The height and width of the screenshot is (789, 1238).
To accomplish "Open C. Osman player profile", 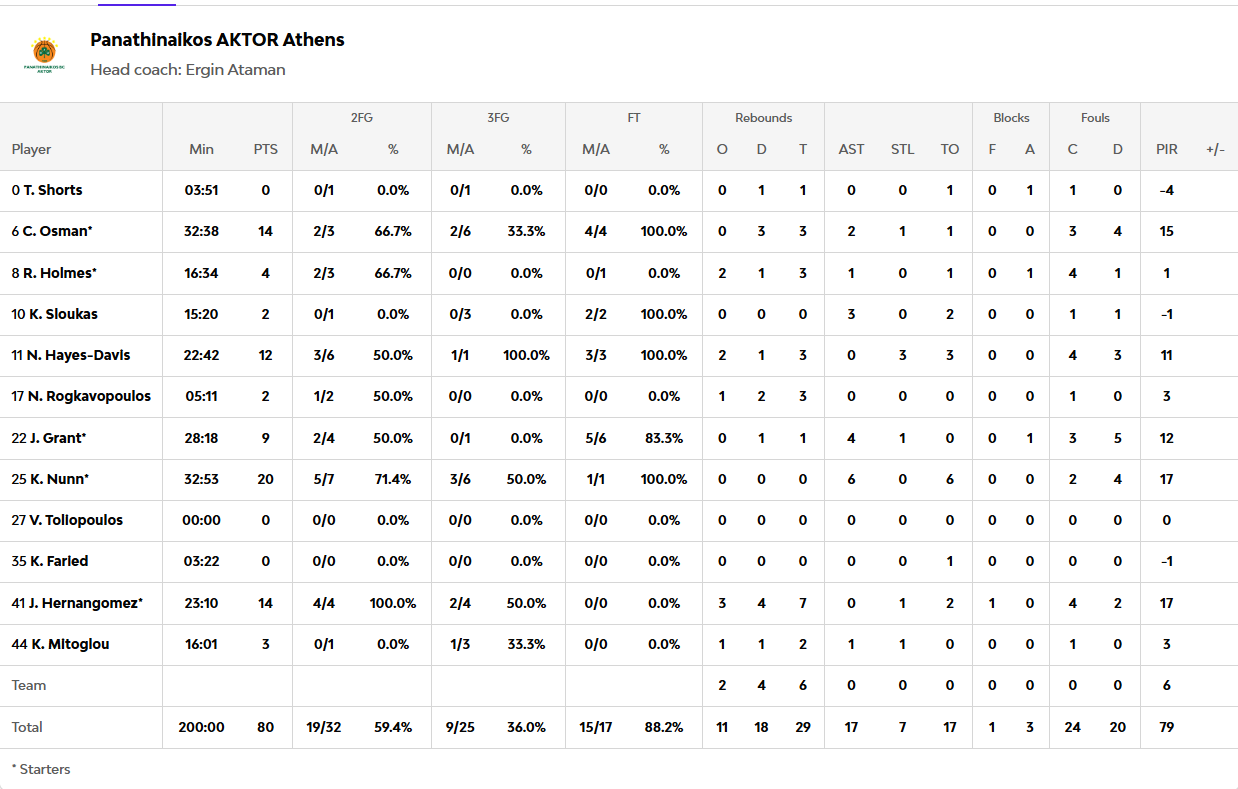I will (x=58, y=231).
